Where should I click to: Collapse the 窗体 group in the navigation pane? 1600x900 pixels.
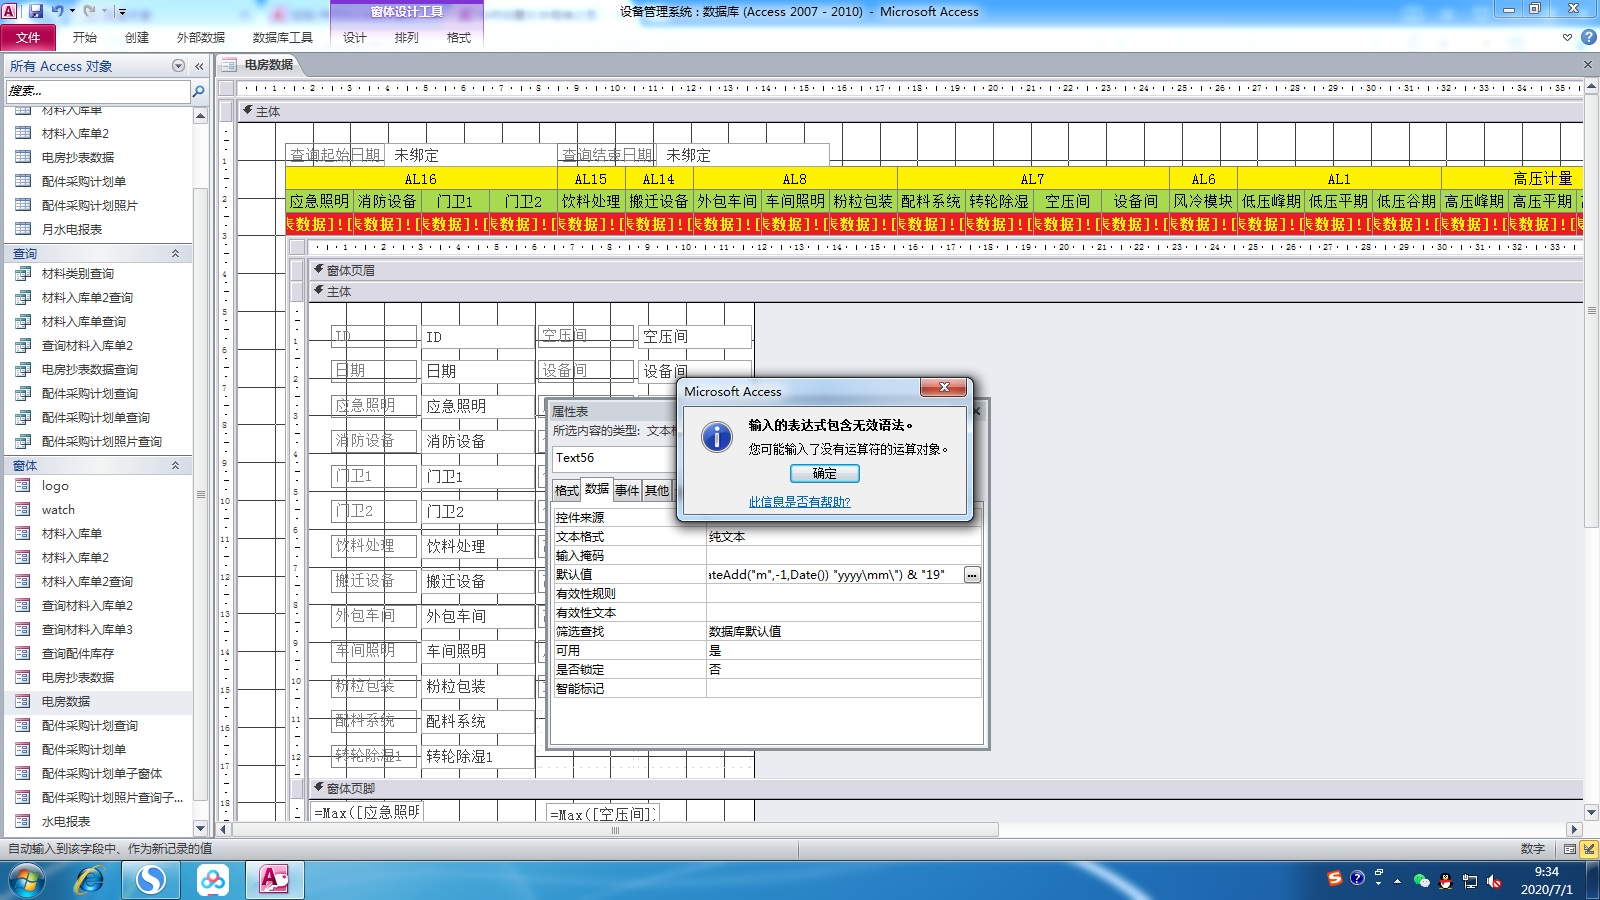(176, 466)
